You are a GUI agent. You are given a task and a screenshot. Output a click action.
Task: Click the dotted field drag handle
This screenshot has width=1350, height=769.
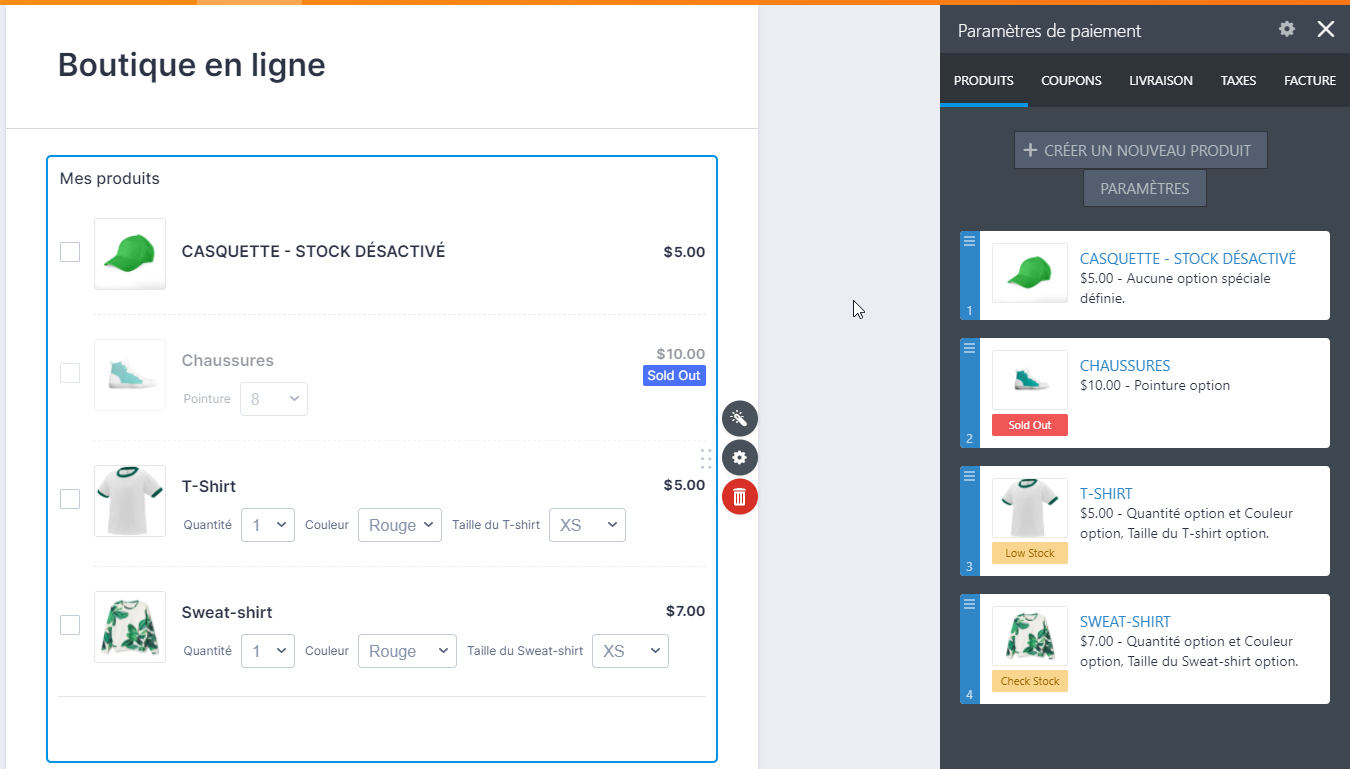click(x=706, y=458)
